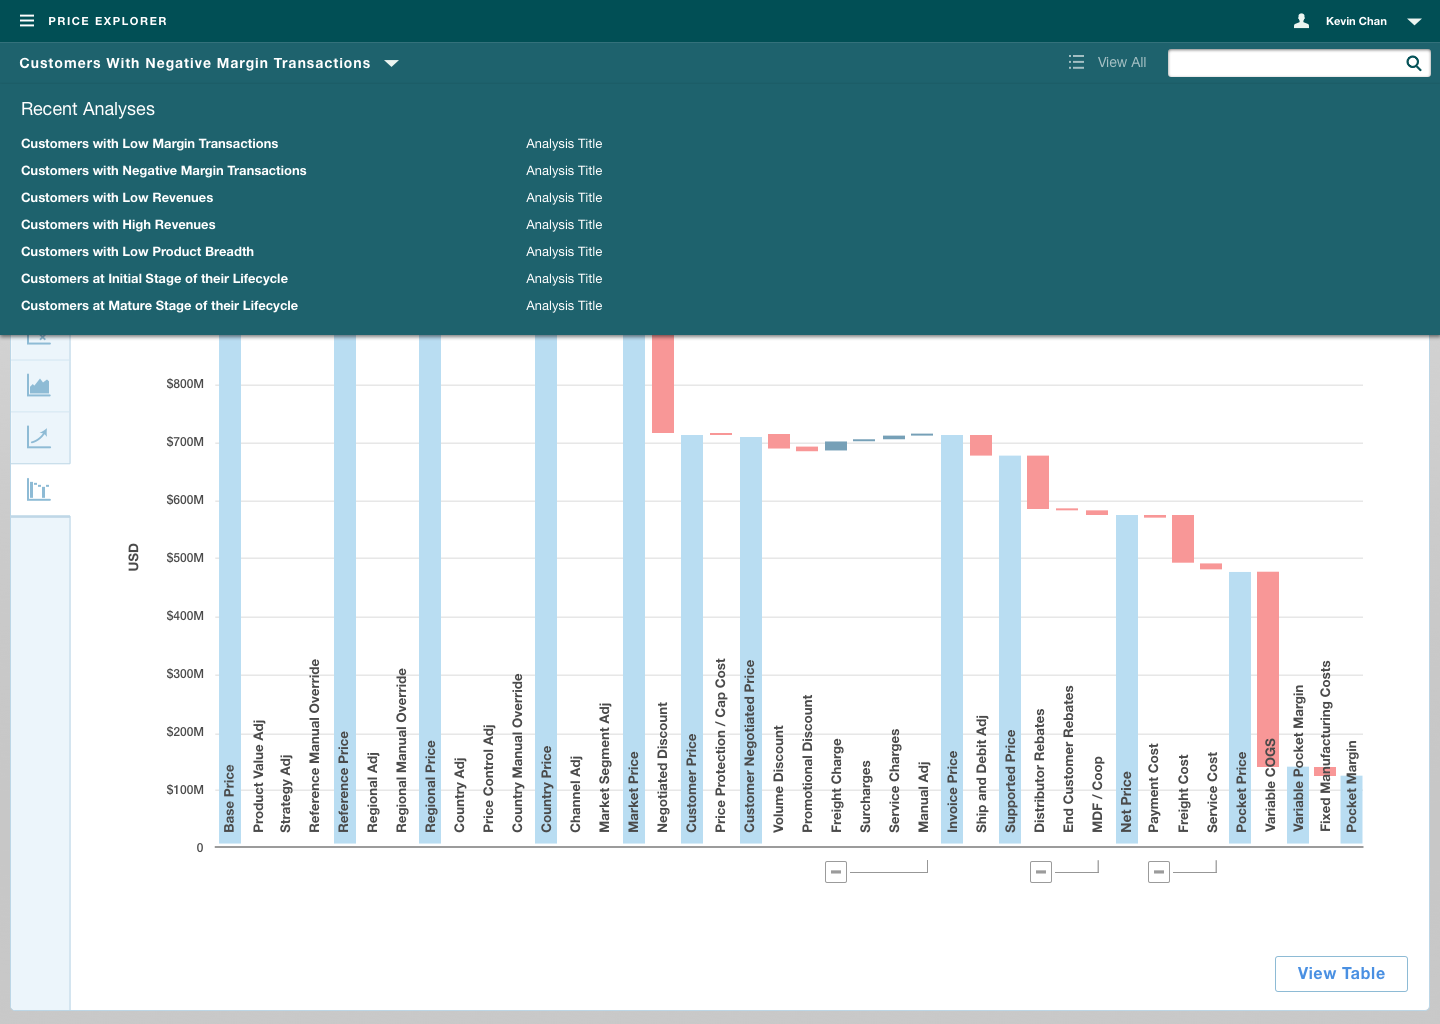This screenshot has width=1440, height=1024.
Task: Expand the Kevin Chan user dropdown
Action: 1414,21
